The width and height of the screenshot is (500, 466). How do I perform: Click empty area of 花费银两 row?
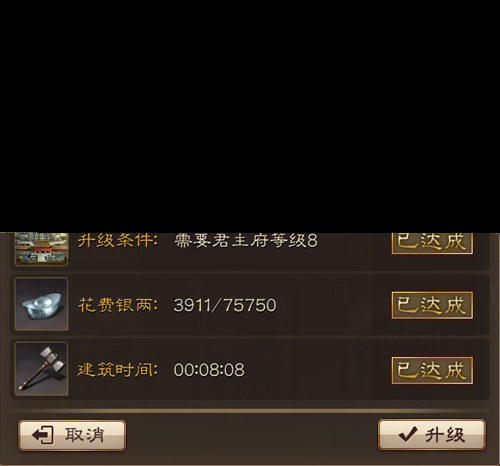pyautogui.click(x=333, y=305)
